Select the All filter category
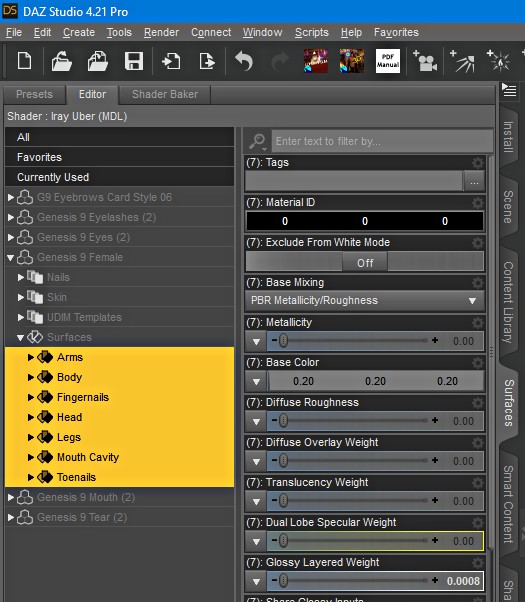Screen dimensions: 525x602 tap(119, 137)
